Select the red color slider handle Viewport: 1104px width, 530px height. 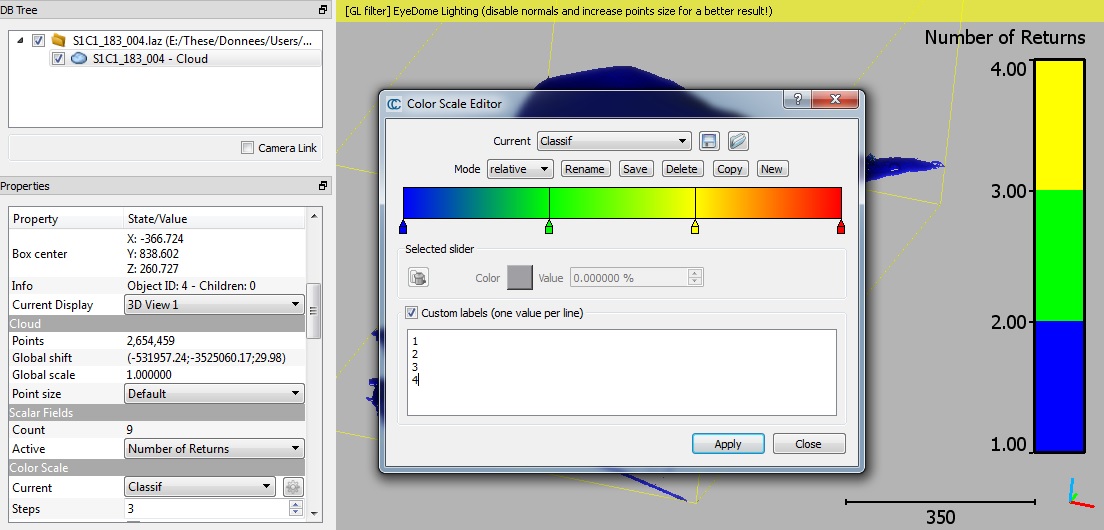click(x=841, y=227)
